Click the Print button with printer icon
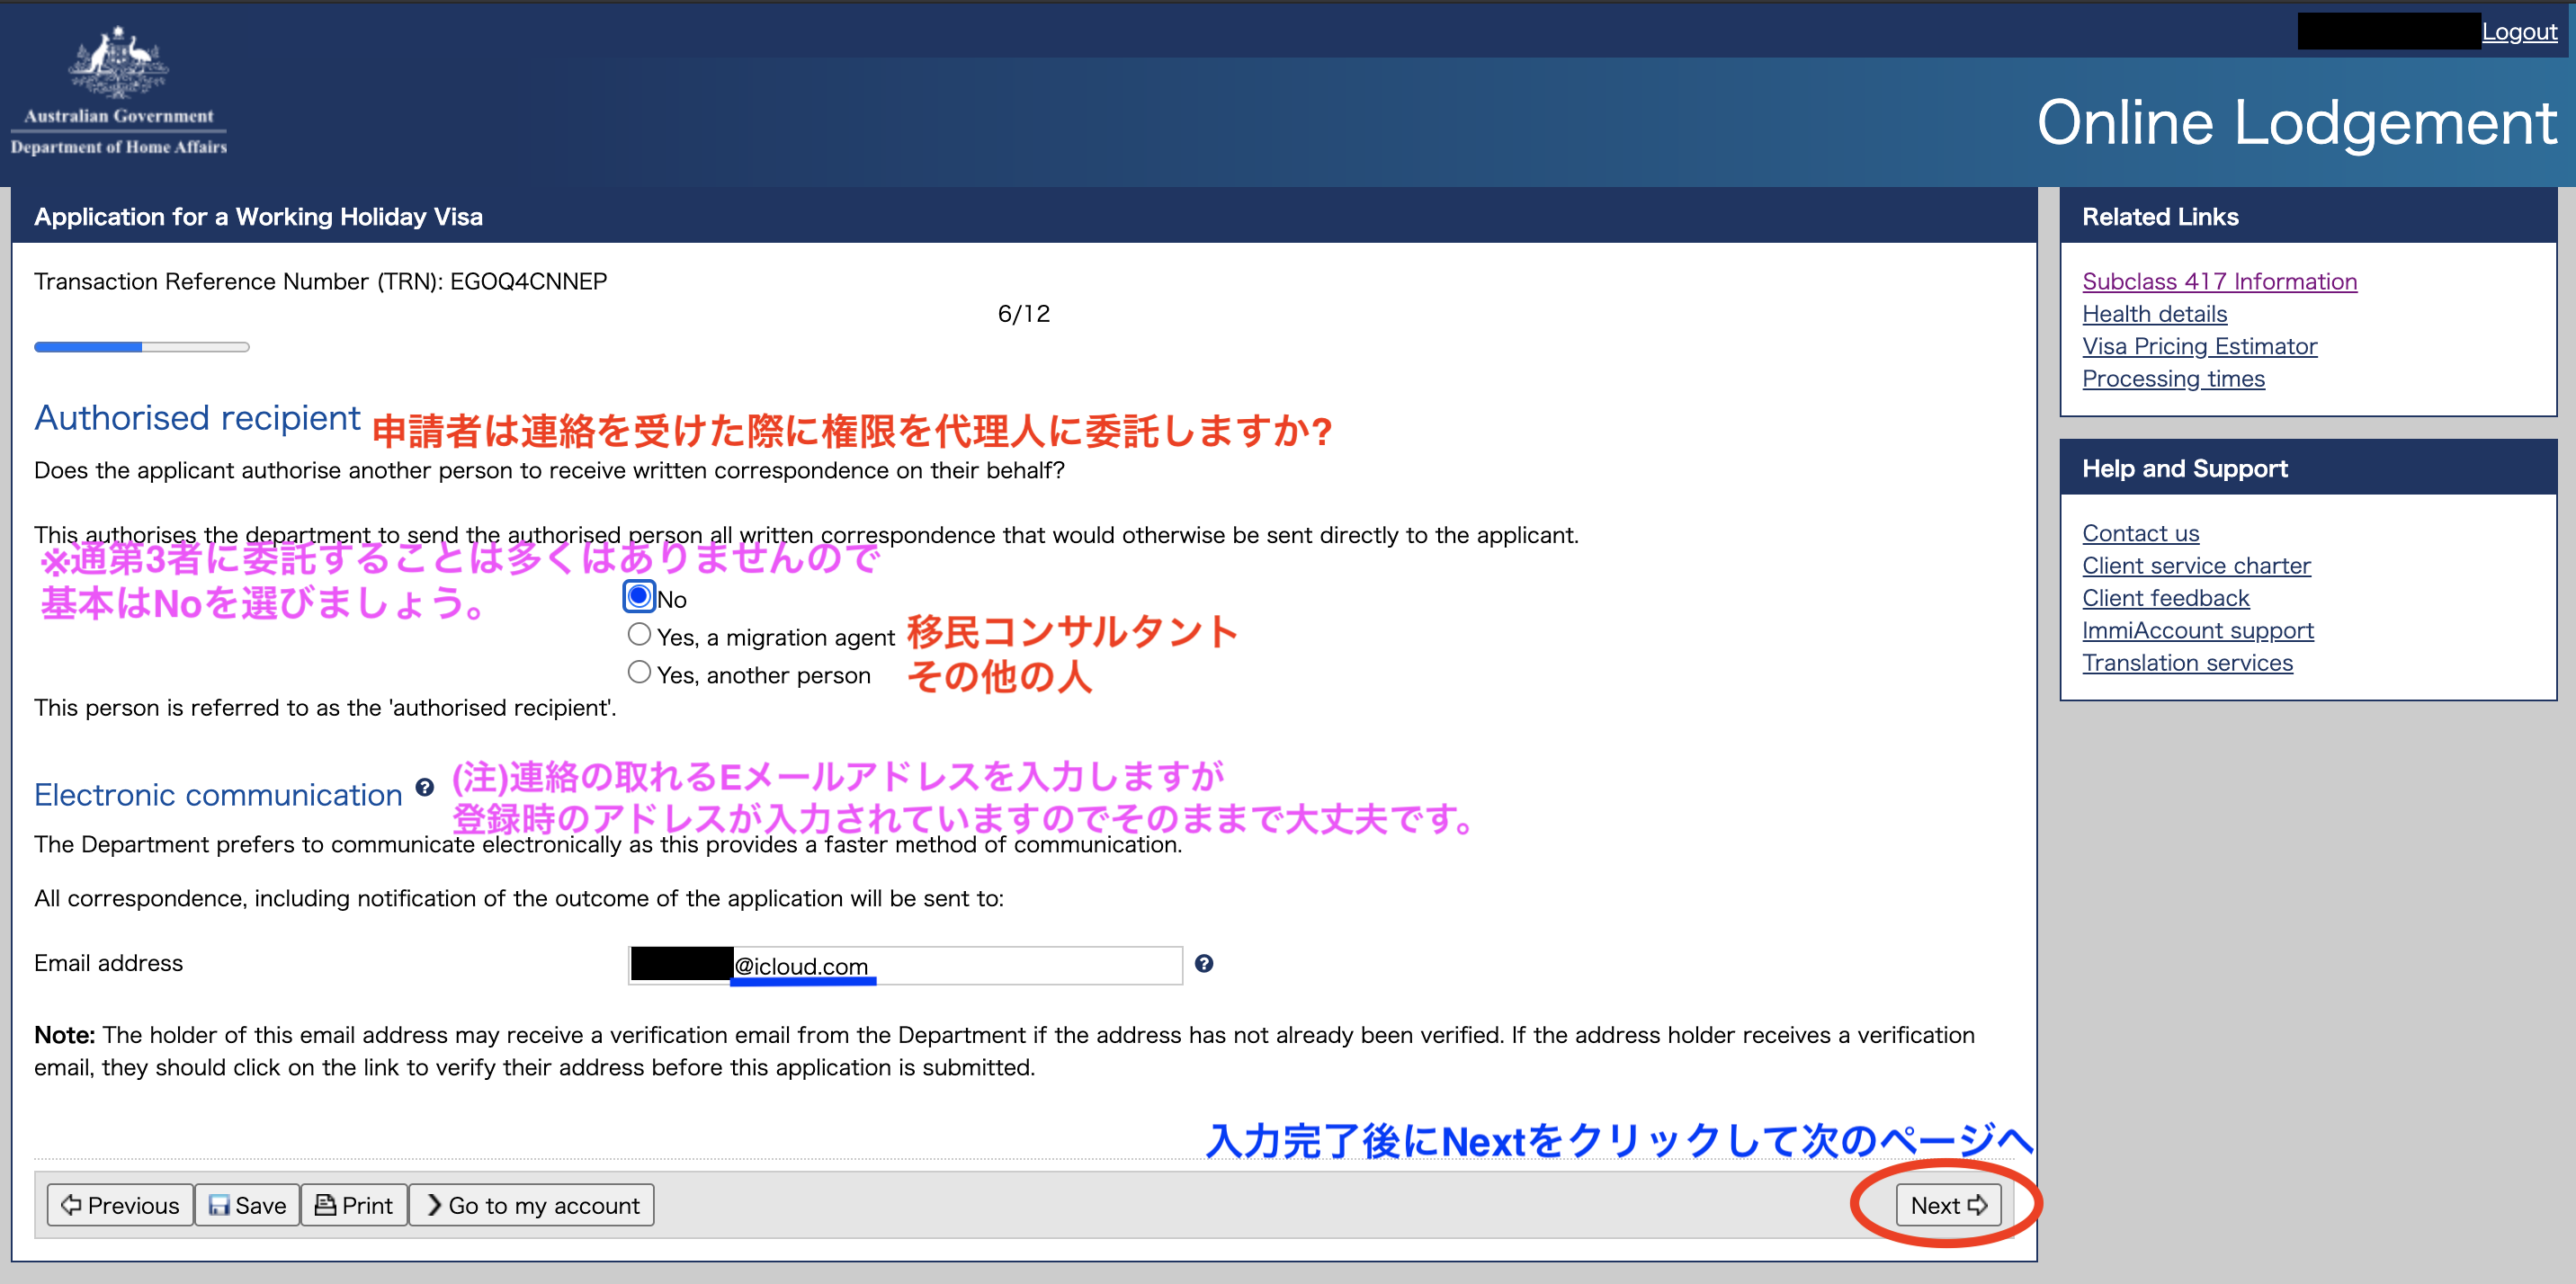The height and width of the screenshot is (1284, 2576). (x=354, y=1205)
